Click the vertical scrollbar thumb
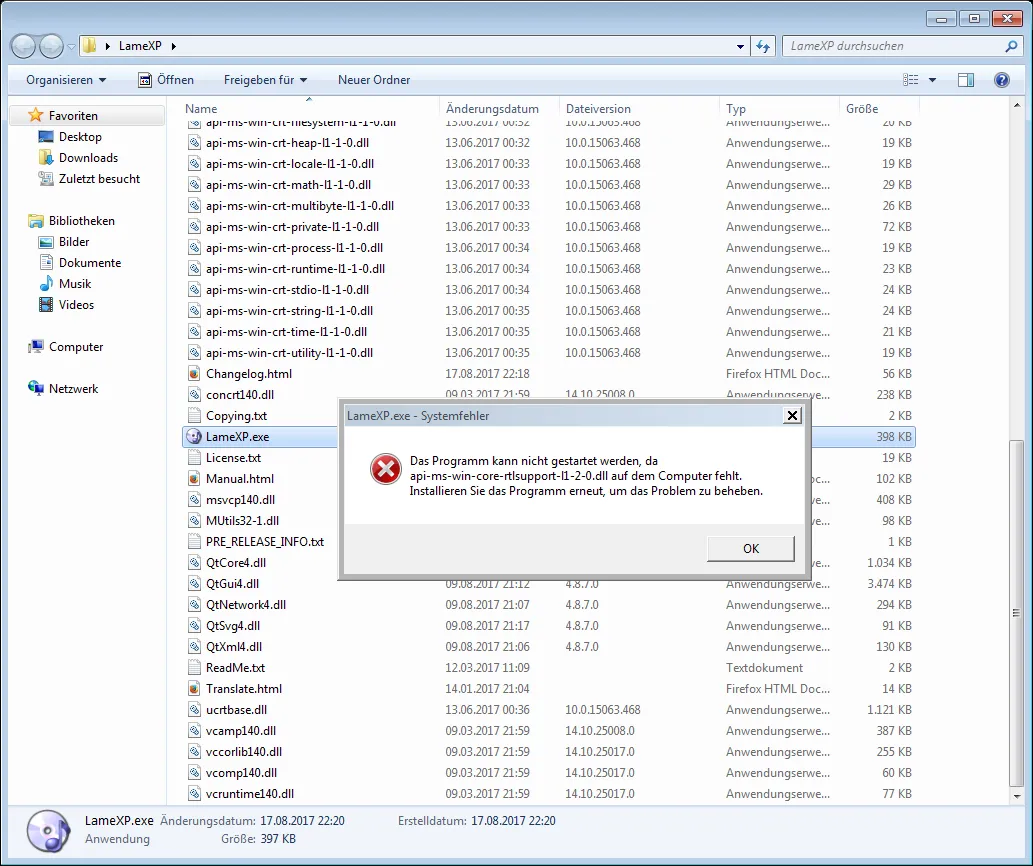The width and height of the screenshot is (1033, 866). pyautogui.click(x=1016, y=612)
